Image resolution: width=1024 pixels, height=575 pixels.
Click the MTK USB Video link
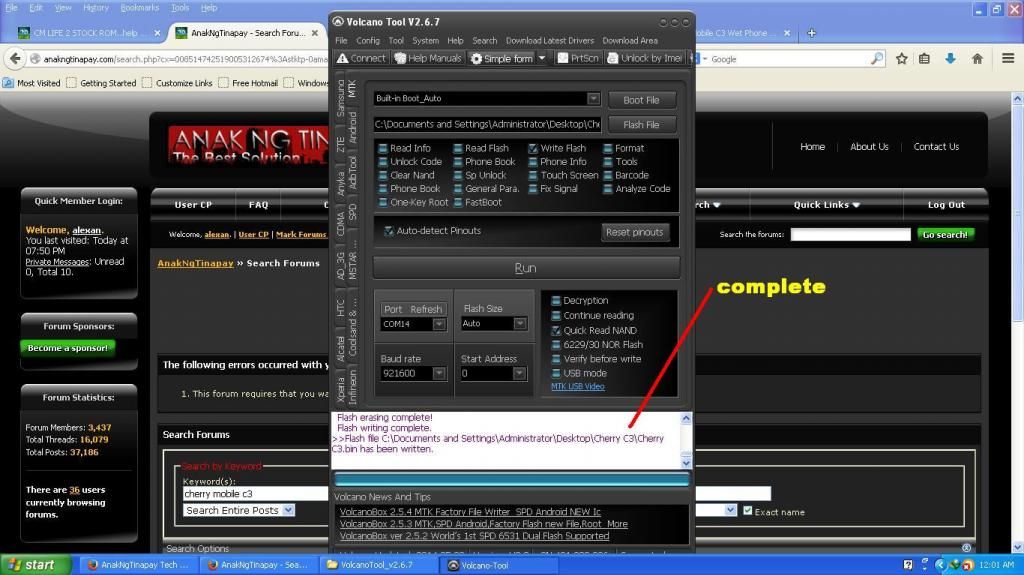(x=577, y=386)
